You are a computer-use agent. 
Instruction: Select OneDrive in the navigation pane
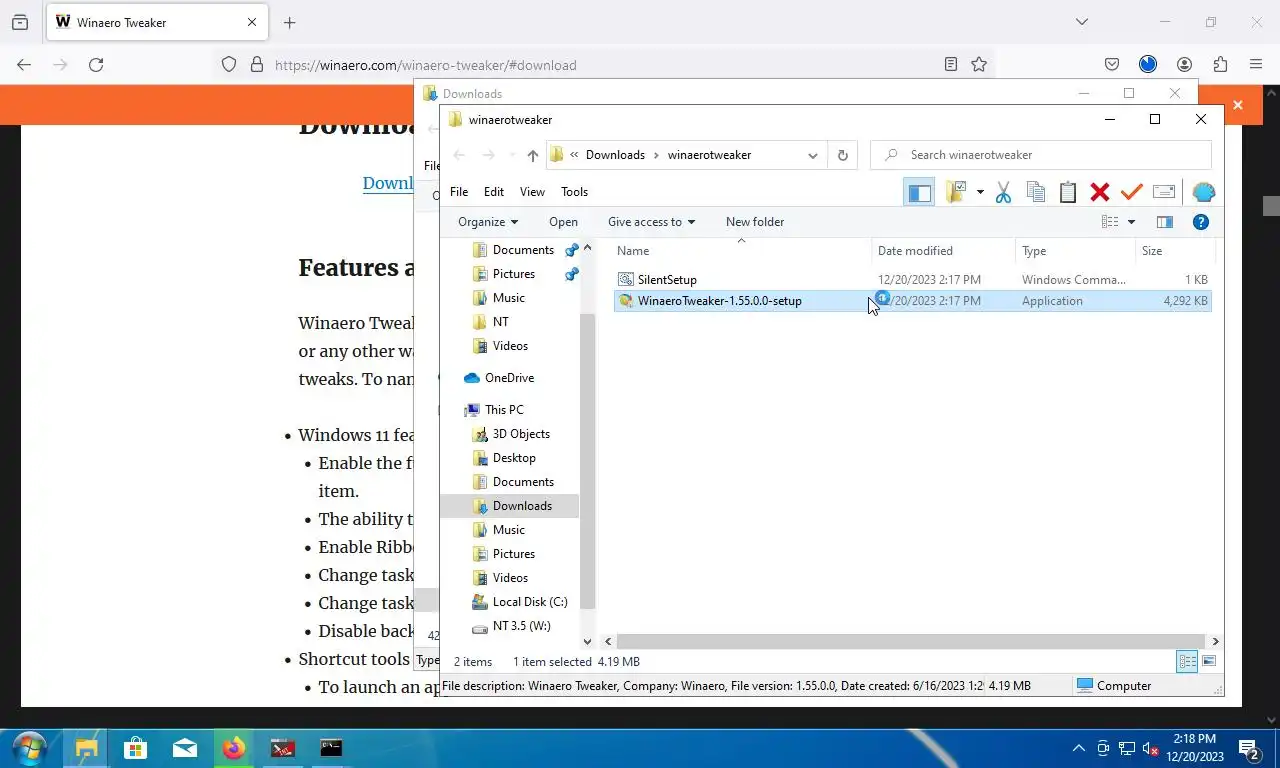509,378
